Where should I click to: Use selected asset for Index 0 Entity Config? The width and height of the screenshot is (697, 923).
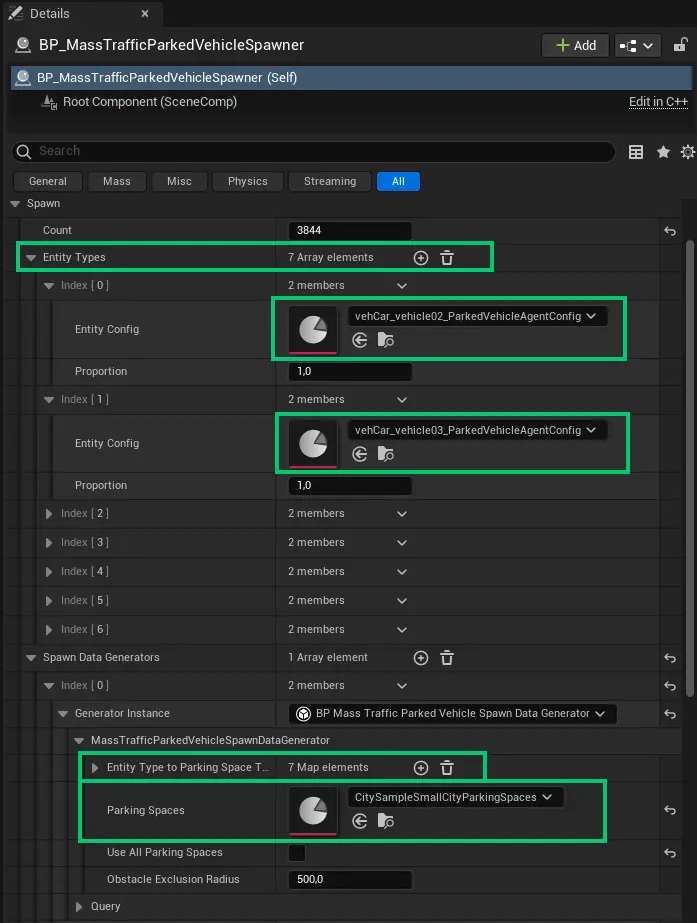pos(361,341)
